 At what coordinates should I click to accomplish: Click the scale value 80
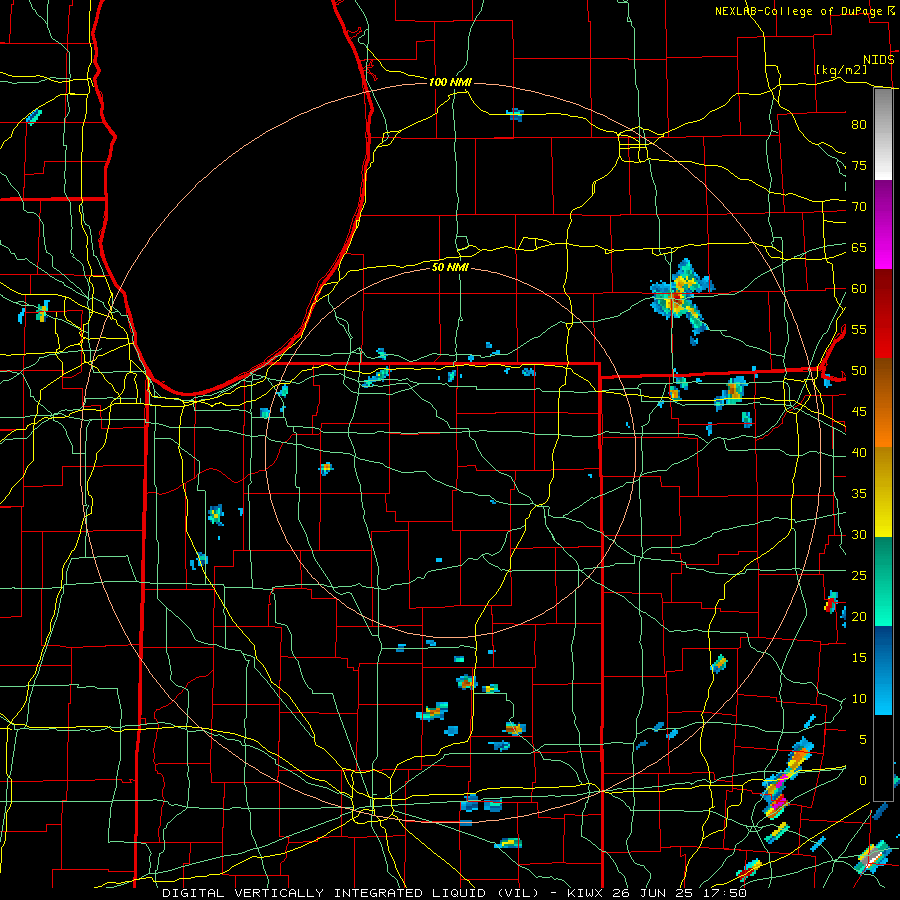click(x=859, y=125)
